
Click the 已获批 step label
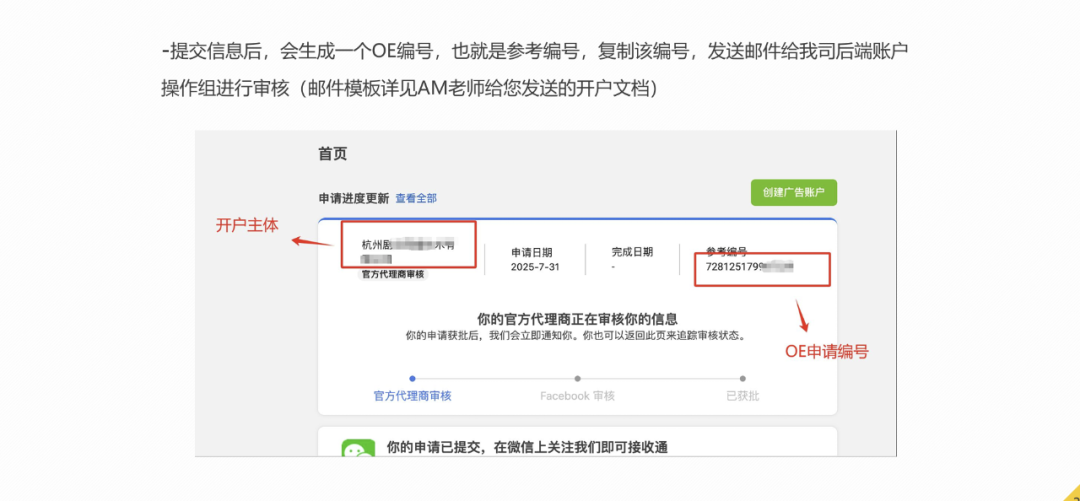pos(742,396)
